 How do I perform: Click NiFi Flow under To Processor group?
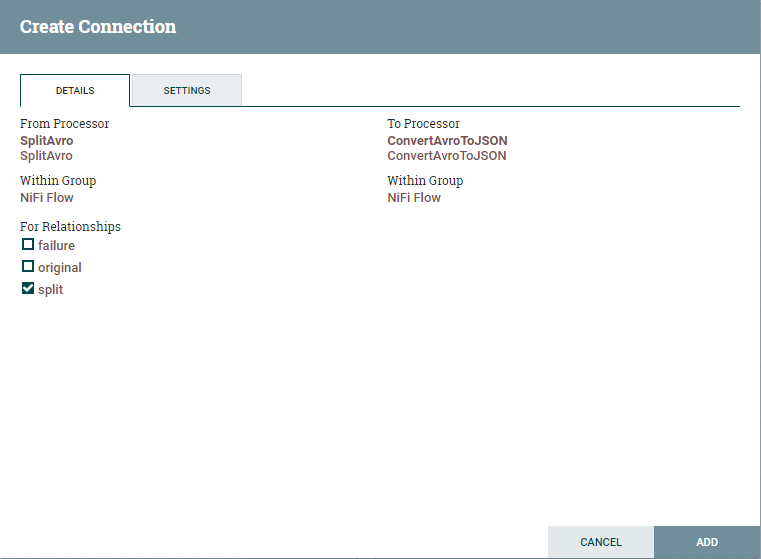click(x=414, y=197)
